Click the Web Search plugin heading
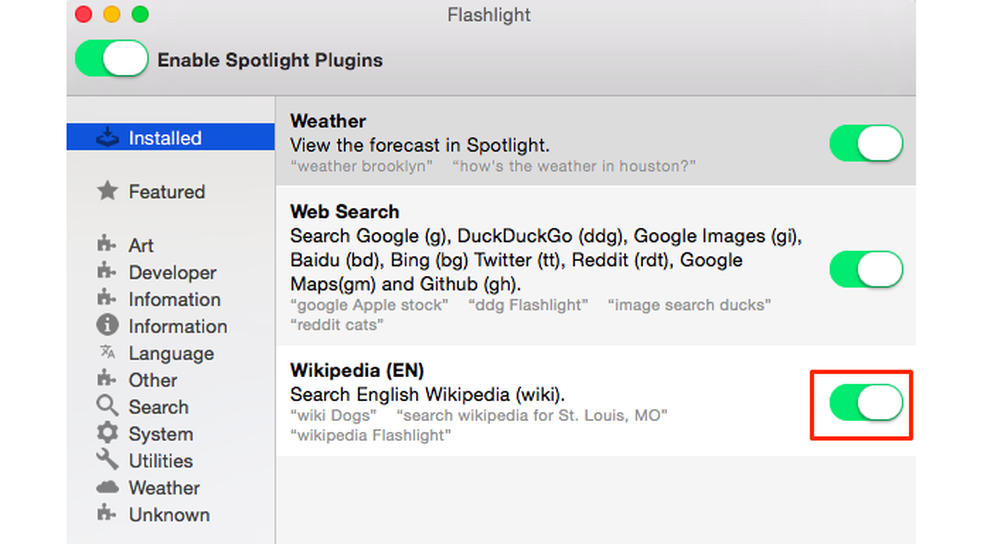 click(x=344, y=211)
